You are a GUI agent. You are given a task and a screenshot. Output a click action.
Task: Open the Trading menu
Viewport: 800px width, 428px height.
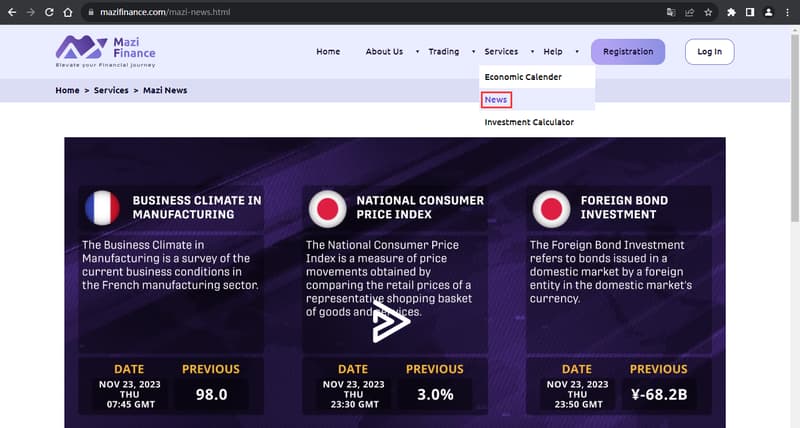coord(444,52)
